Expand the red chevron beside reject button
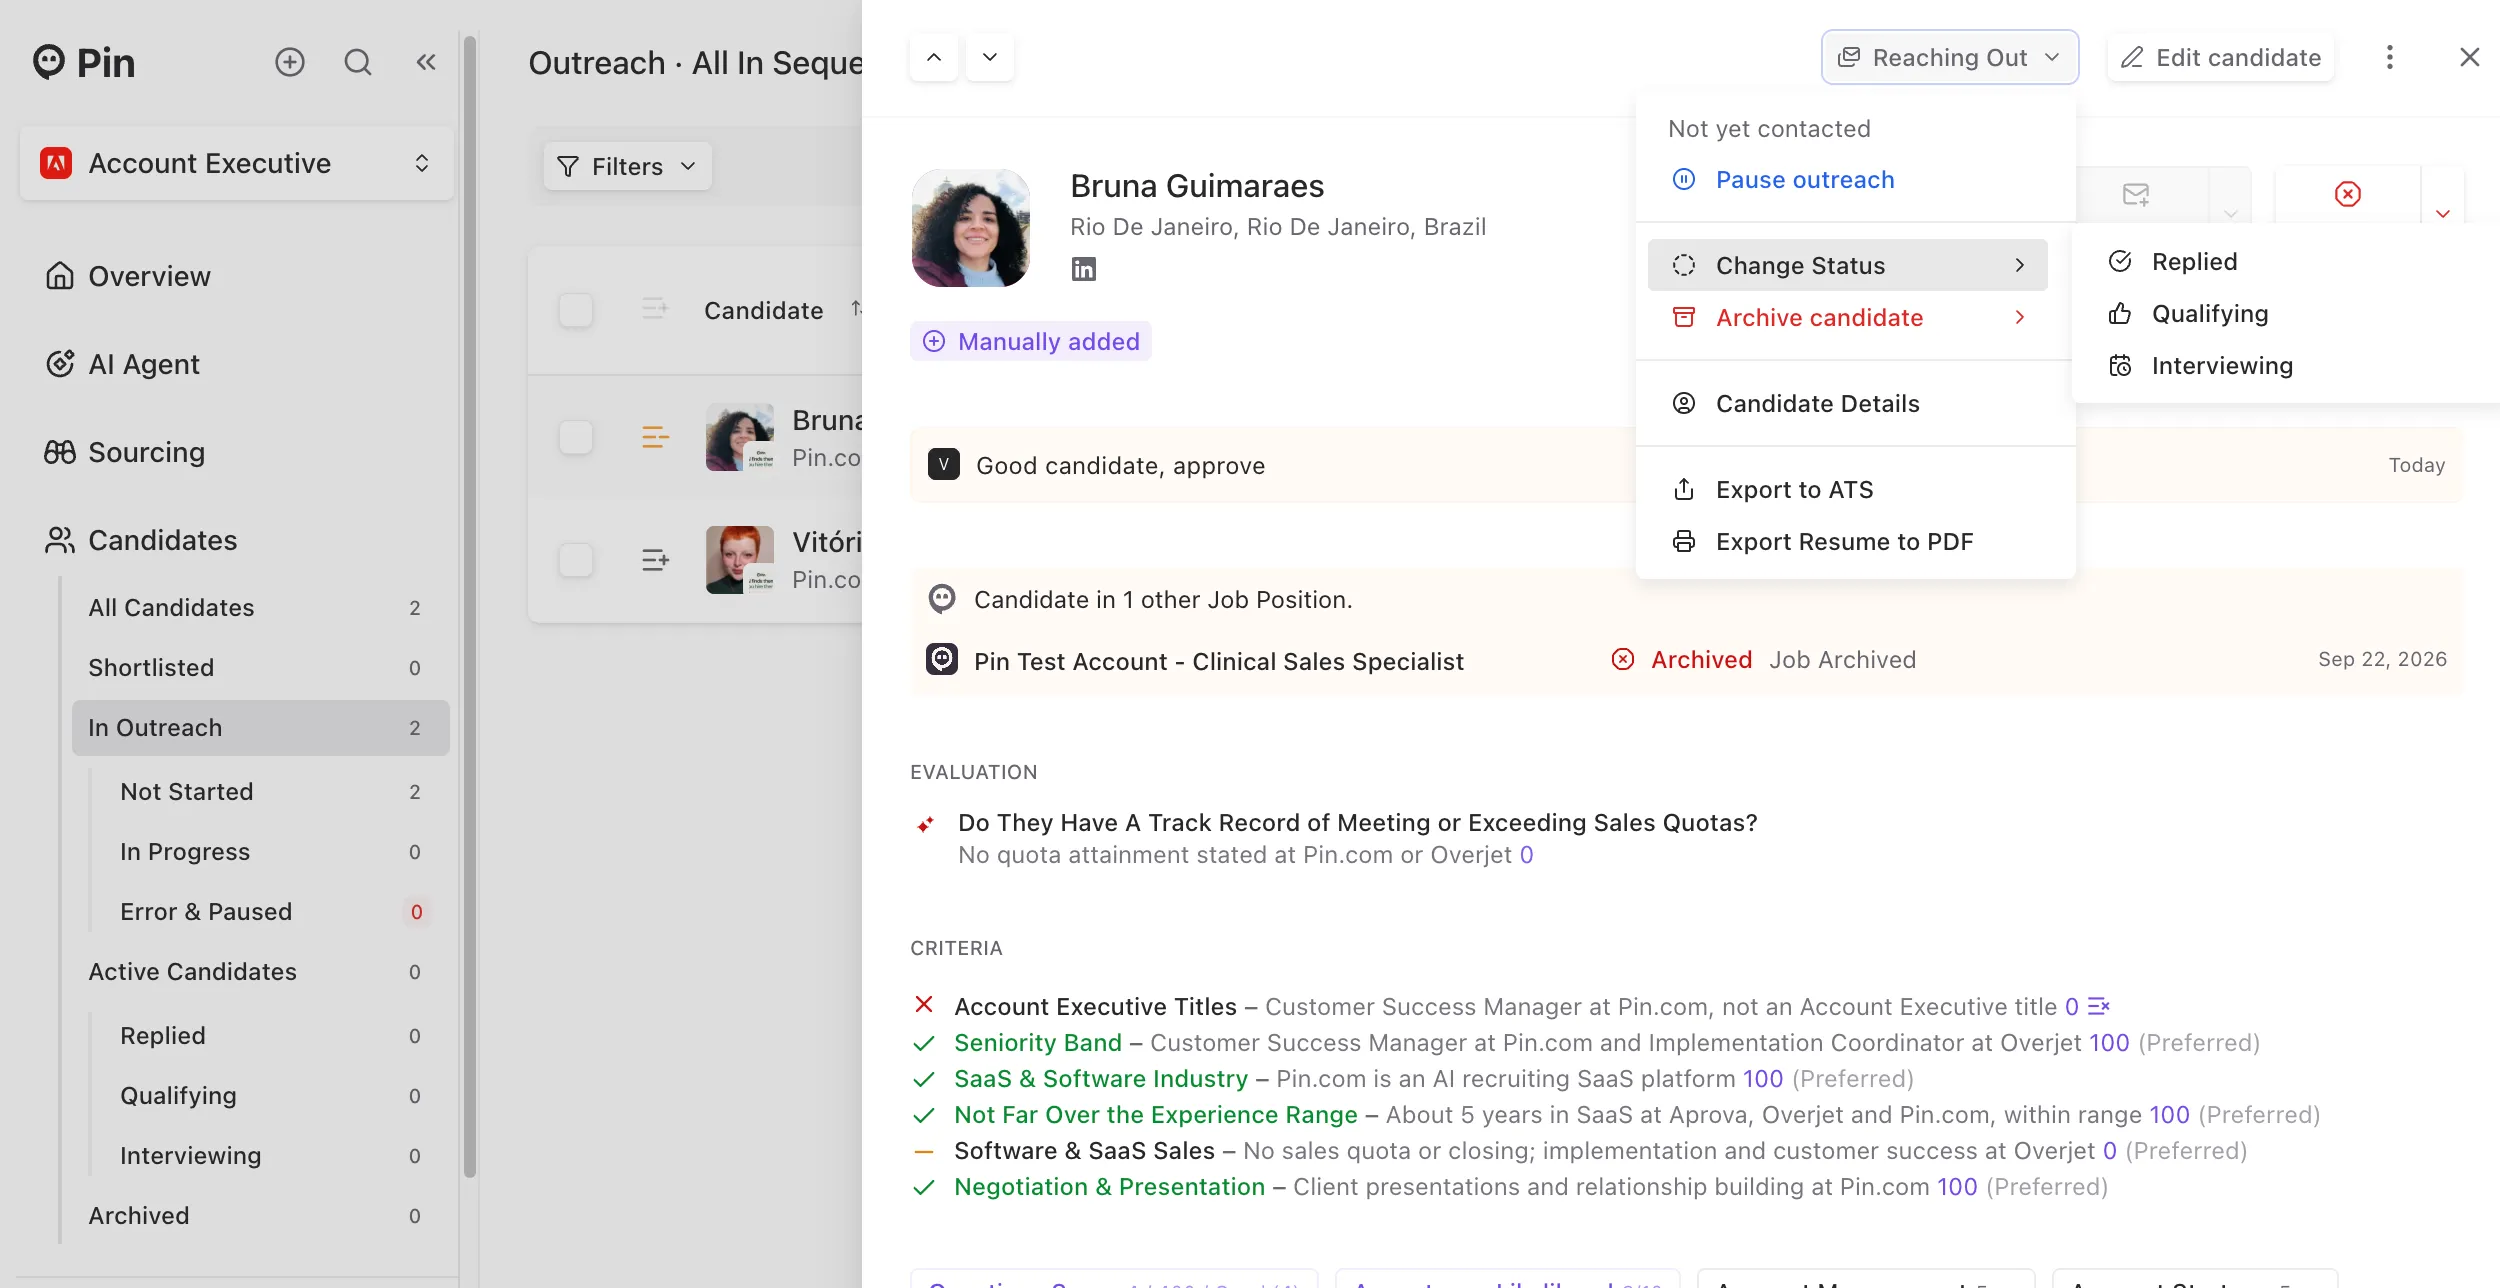The image size is (2500, 1288). click(2443, 213)
